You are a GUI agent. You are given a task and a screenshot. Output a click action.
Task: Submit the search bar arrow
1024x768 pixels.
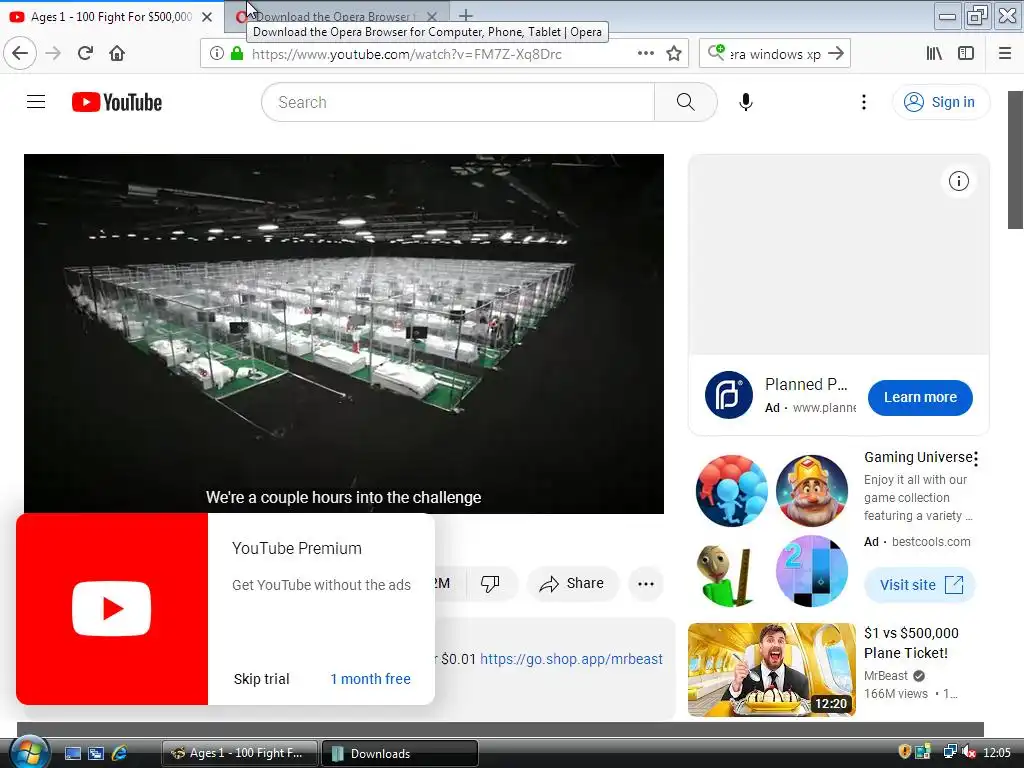[836, 54]
